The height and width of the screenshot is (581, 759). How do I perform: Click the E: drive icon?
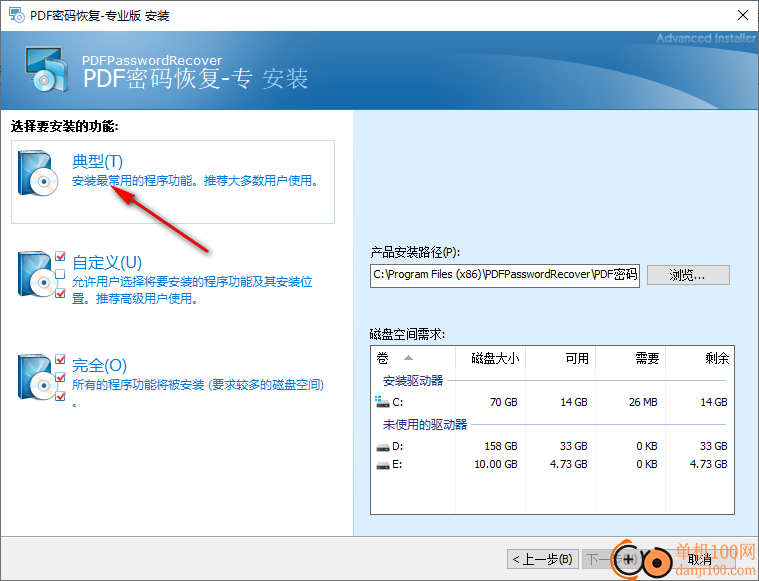pyautogui.click(x=383, y=465)
